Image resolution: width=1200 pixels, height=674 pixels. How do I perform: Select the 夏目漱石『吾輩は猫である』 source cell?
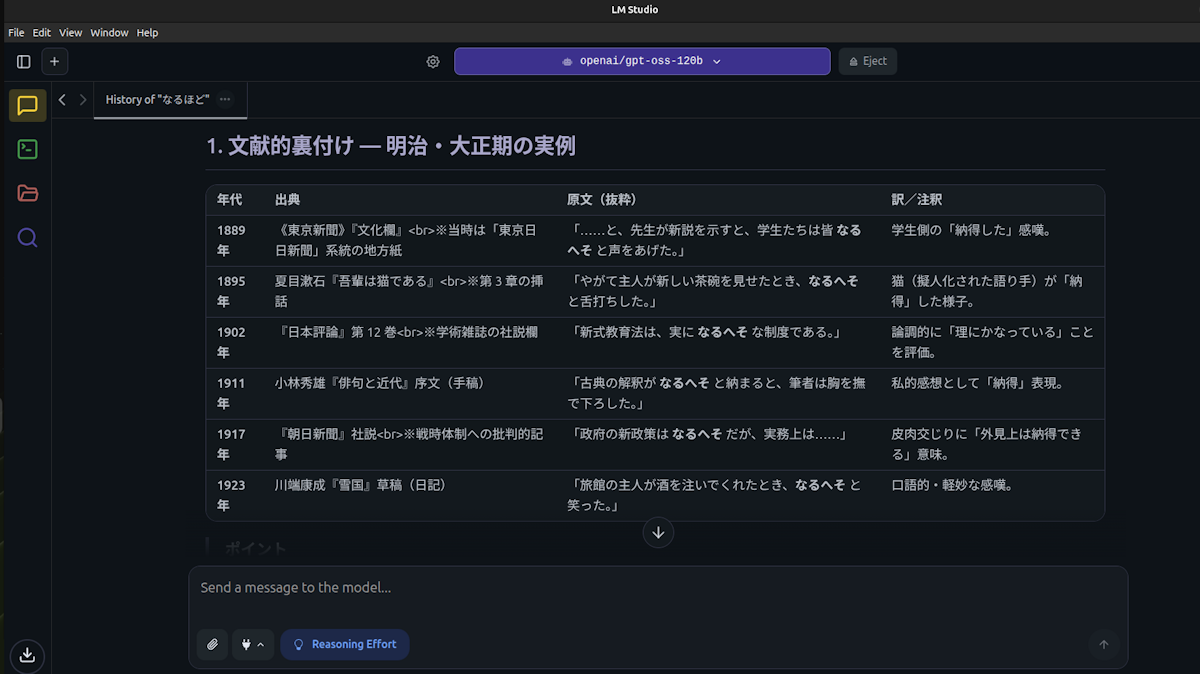pos(411,292)
